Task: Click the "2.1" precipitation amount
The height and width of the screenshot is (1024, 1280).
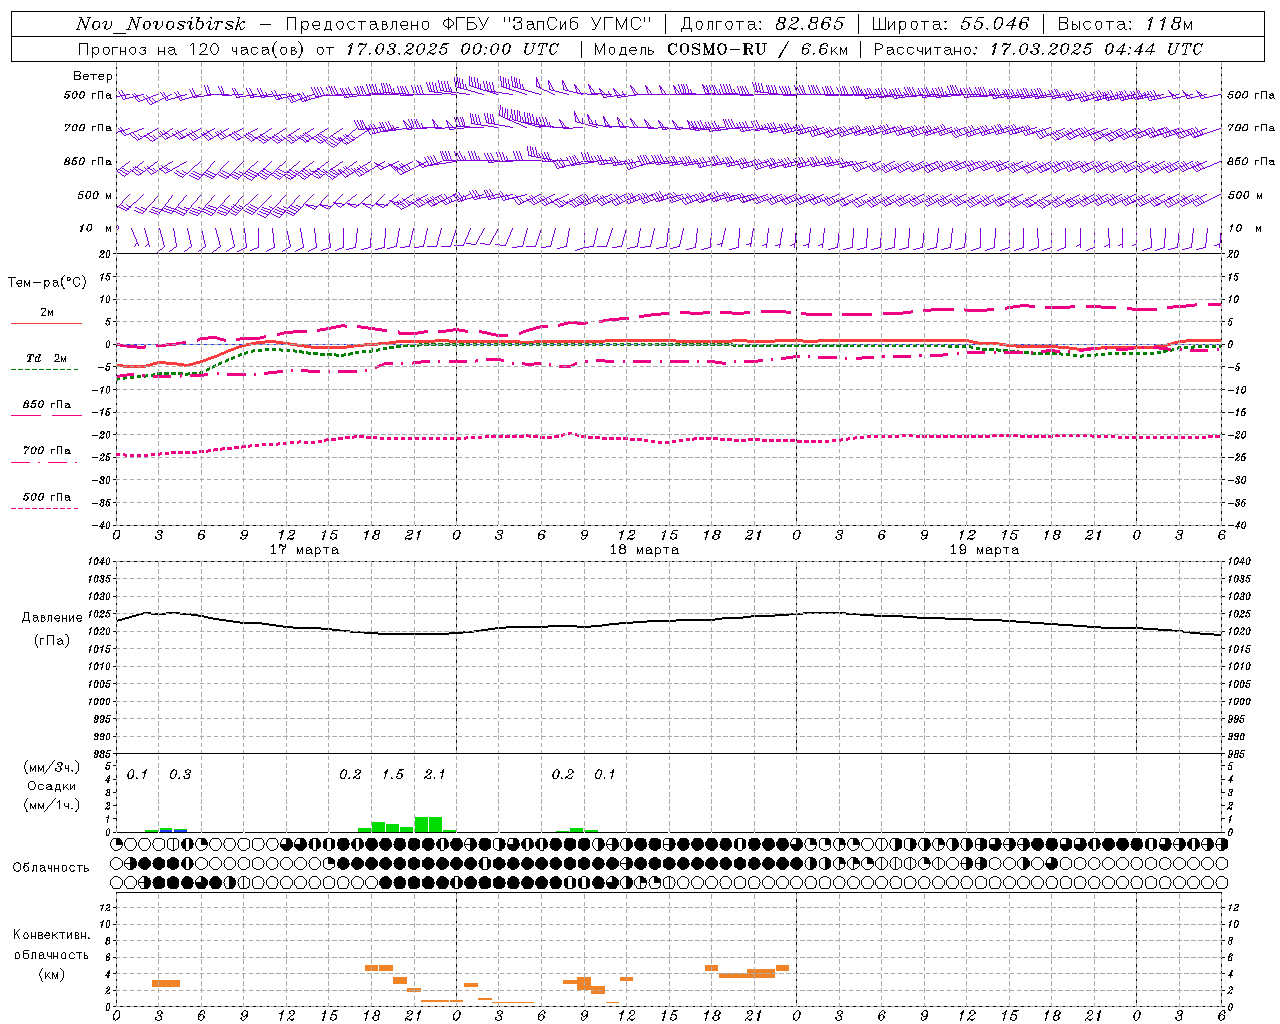Action: [x=435, y=775]
